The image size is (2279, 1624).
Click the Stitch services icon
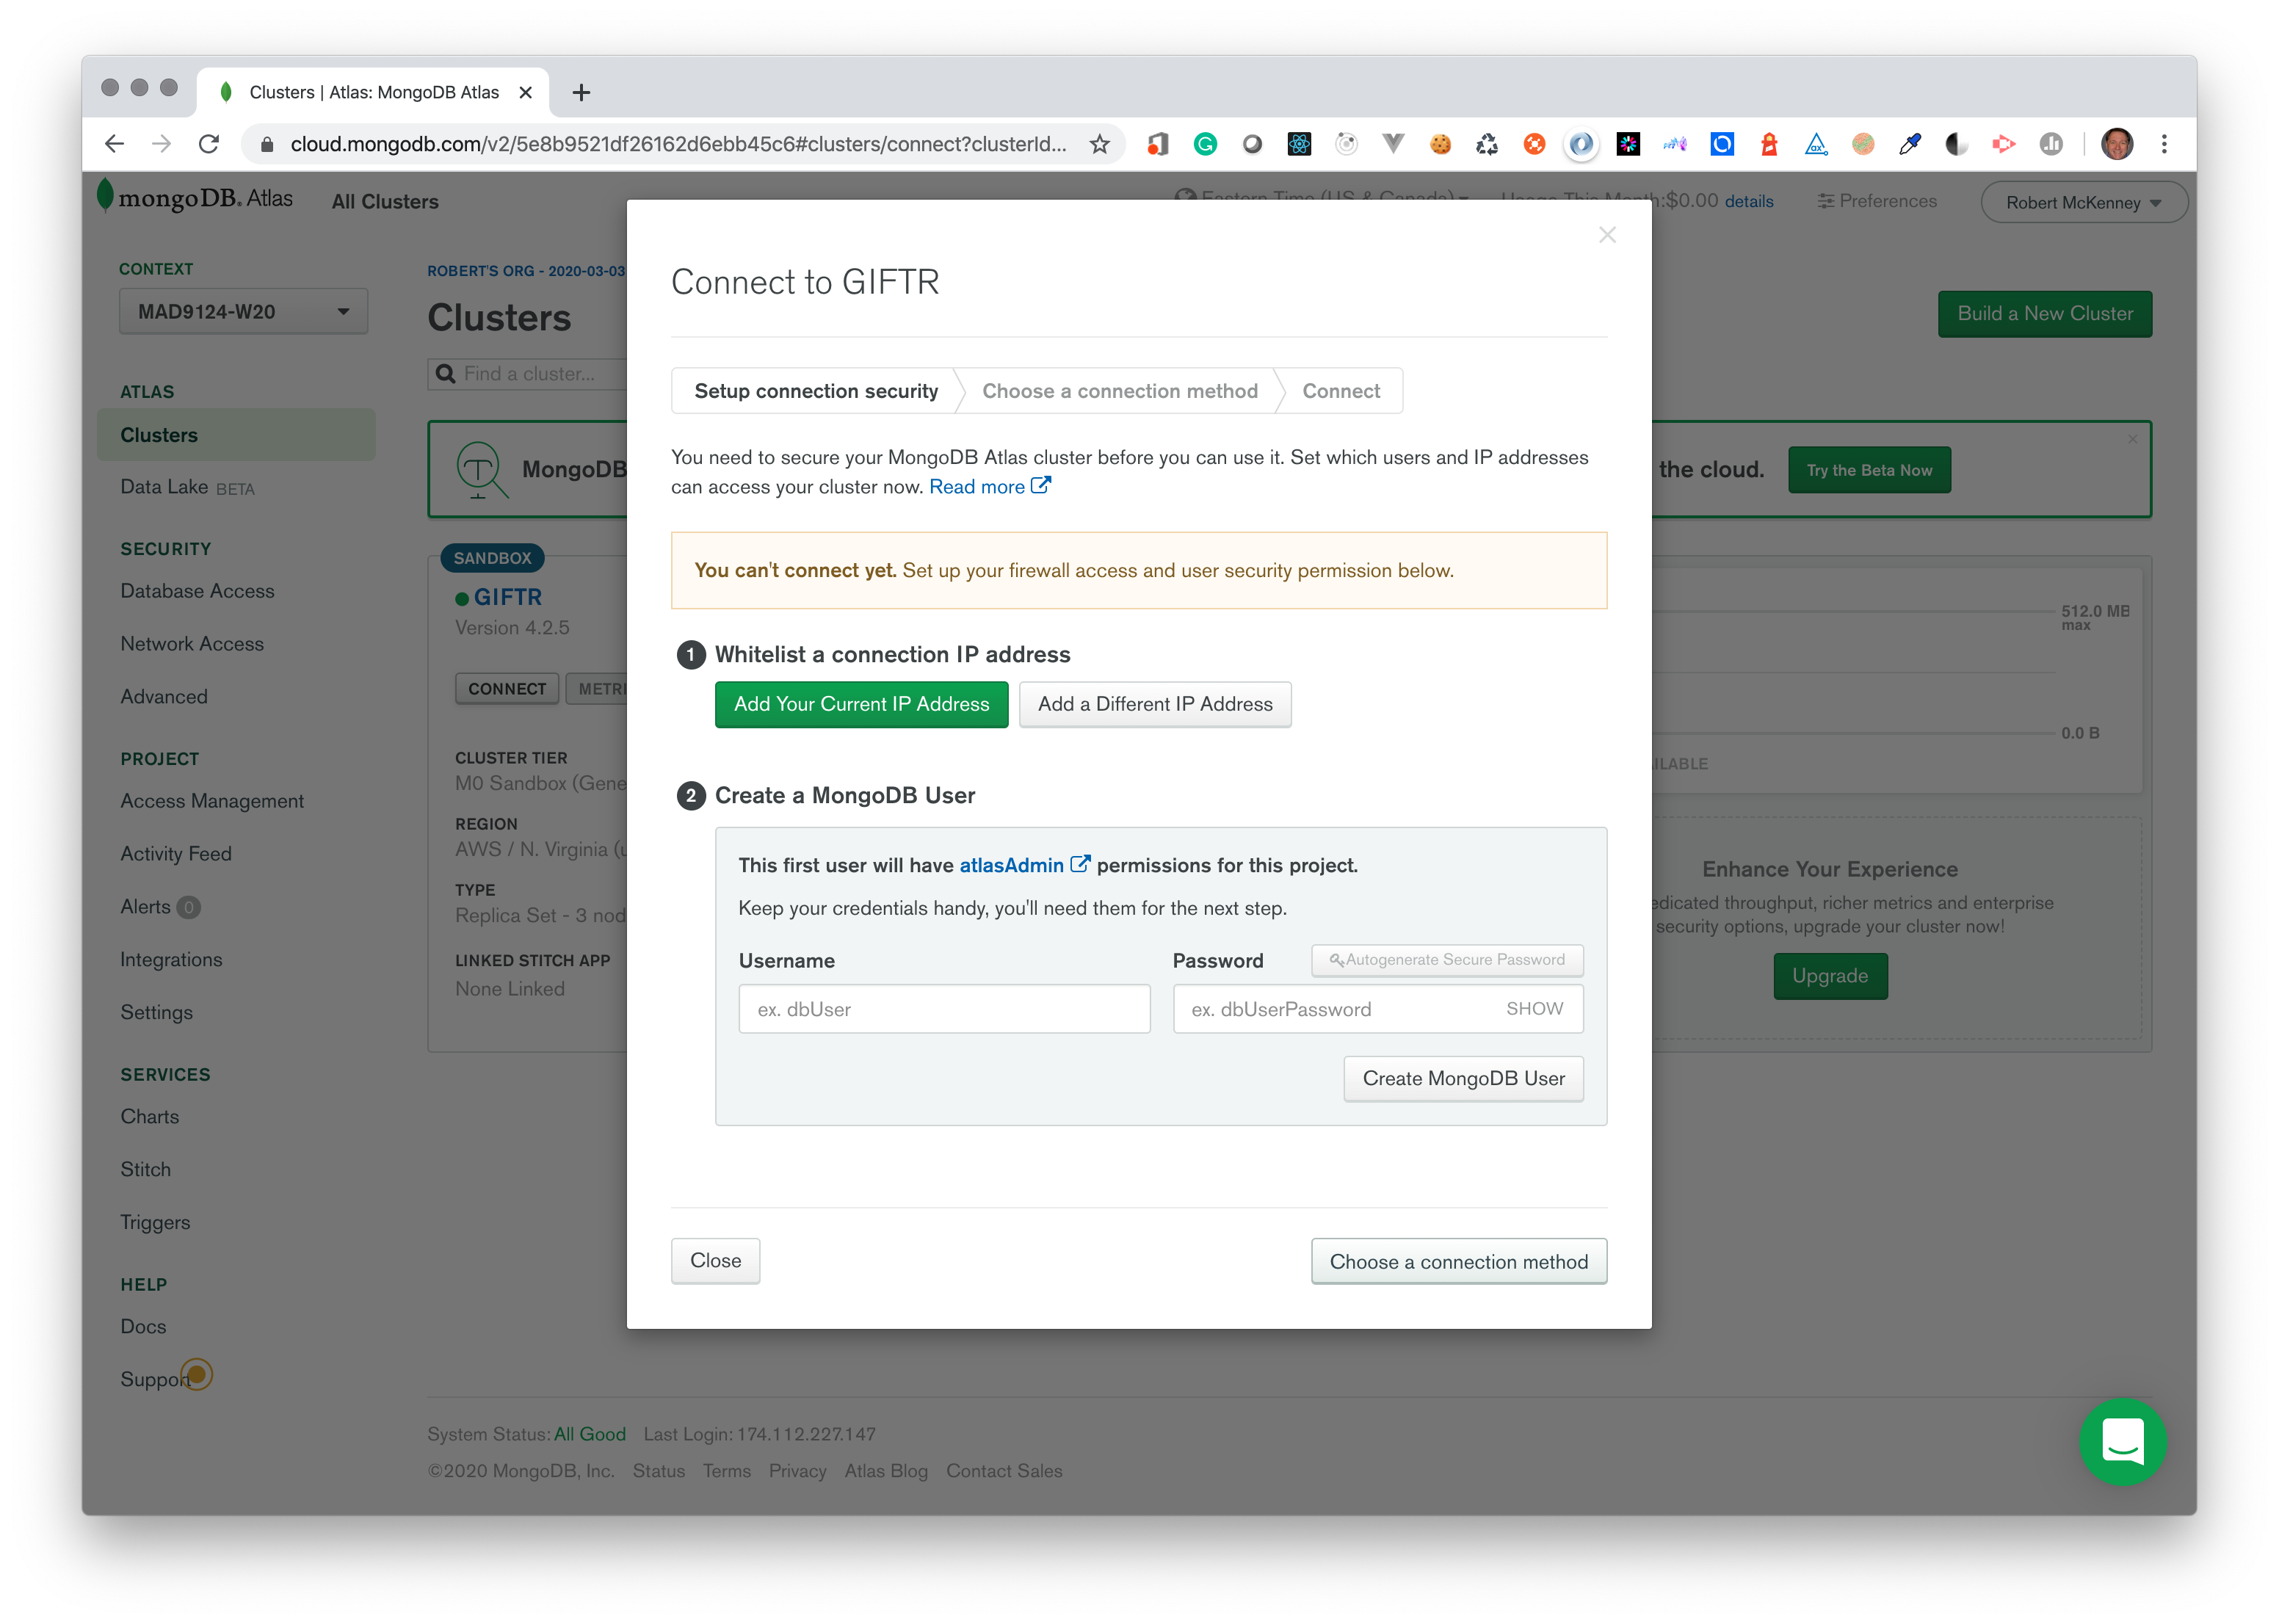pos(146,1169)
